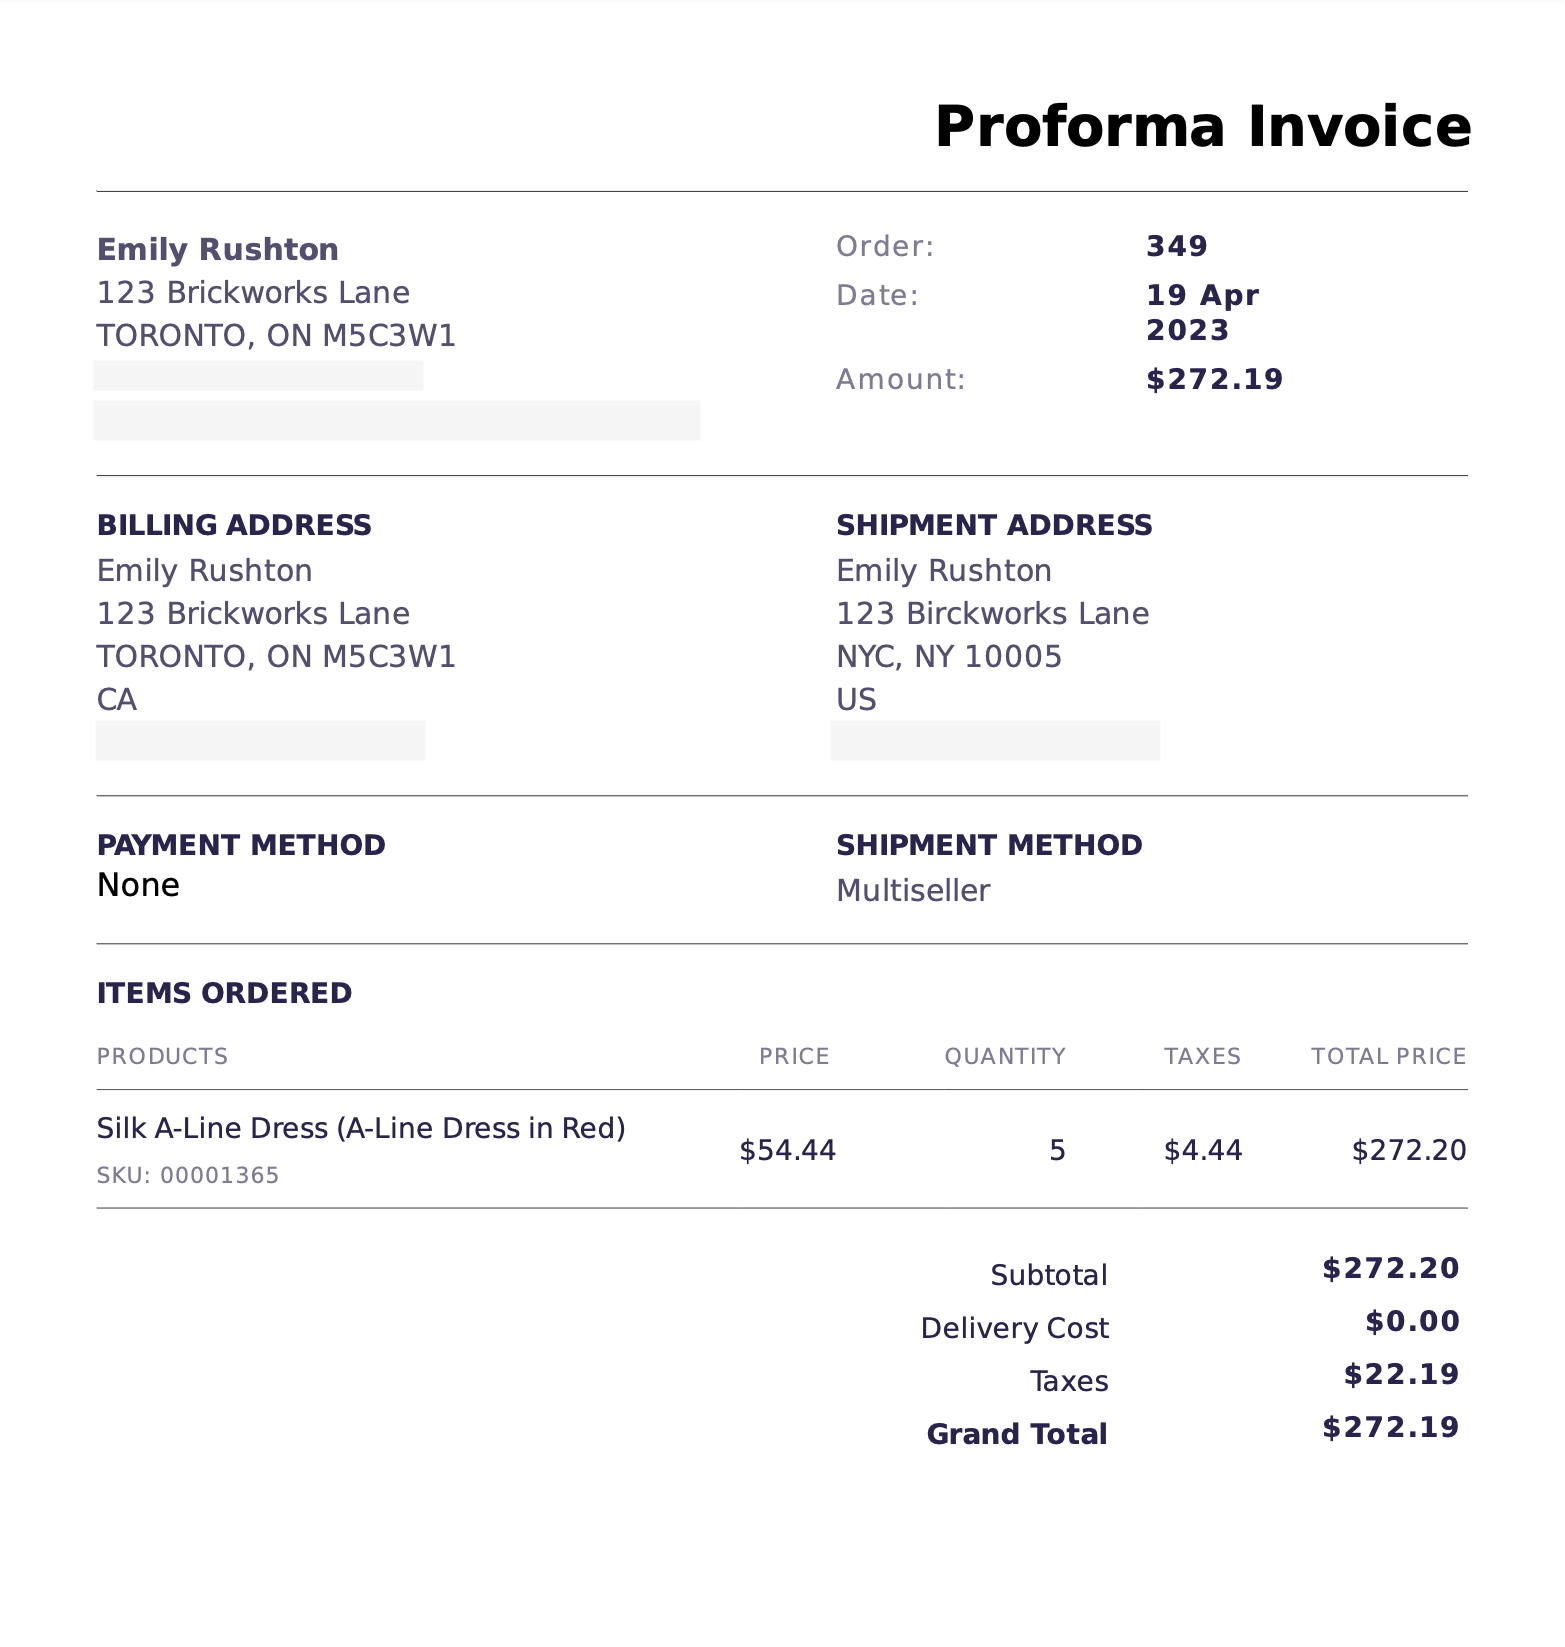Click the SHIPMENT ADDRESS heading
Image resolution: width=1565 pixels, height=1647 pixels.
(994, 525)
